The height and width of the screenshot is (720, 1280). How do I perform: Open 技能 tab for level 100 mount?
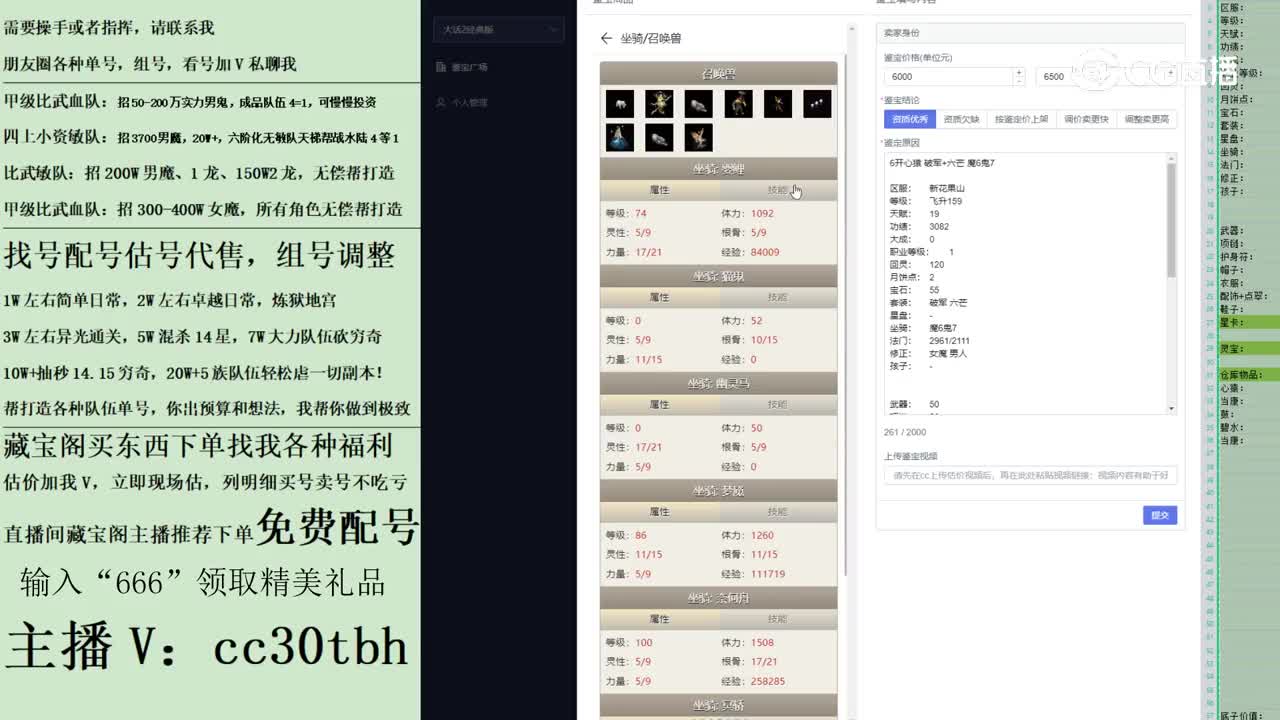(778, 619)
